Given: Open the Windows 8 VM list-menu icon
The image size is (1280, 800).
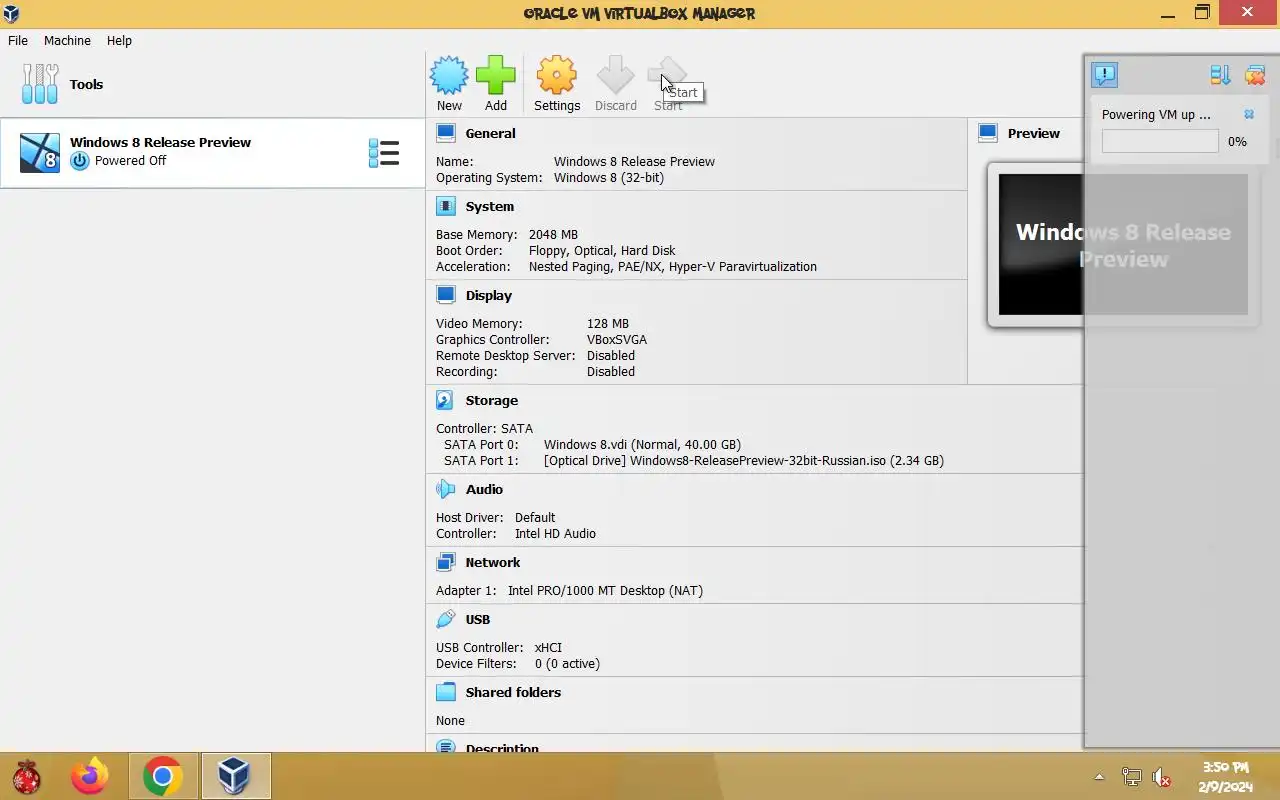Looking at the screenshot, I should point(384,153).
